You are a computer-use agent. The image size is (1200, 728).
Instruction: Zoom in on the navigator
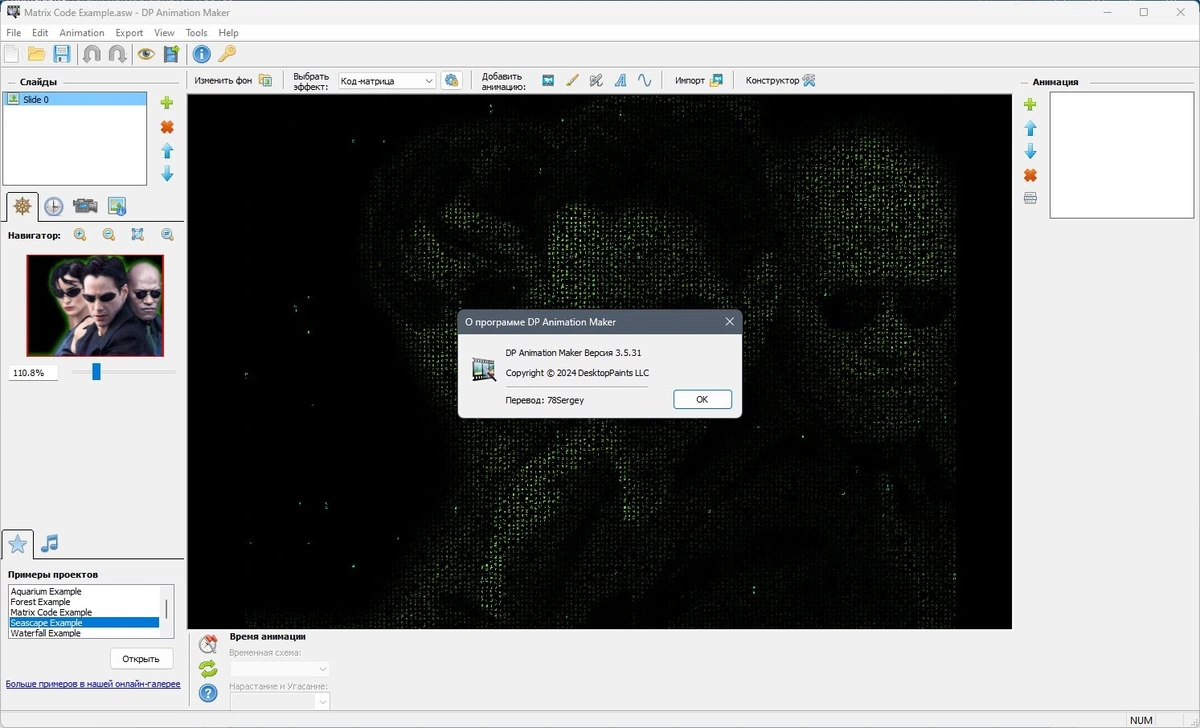pos(80,235)
